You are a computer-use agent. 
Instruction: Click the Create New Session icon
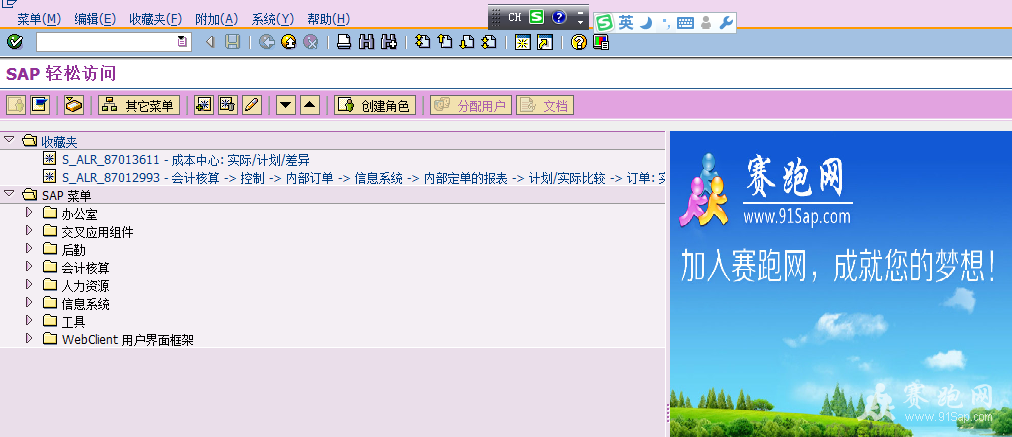(523, 43)
